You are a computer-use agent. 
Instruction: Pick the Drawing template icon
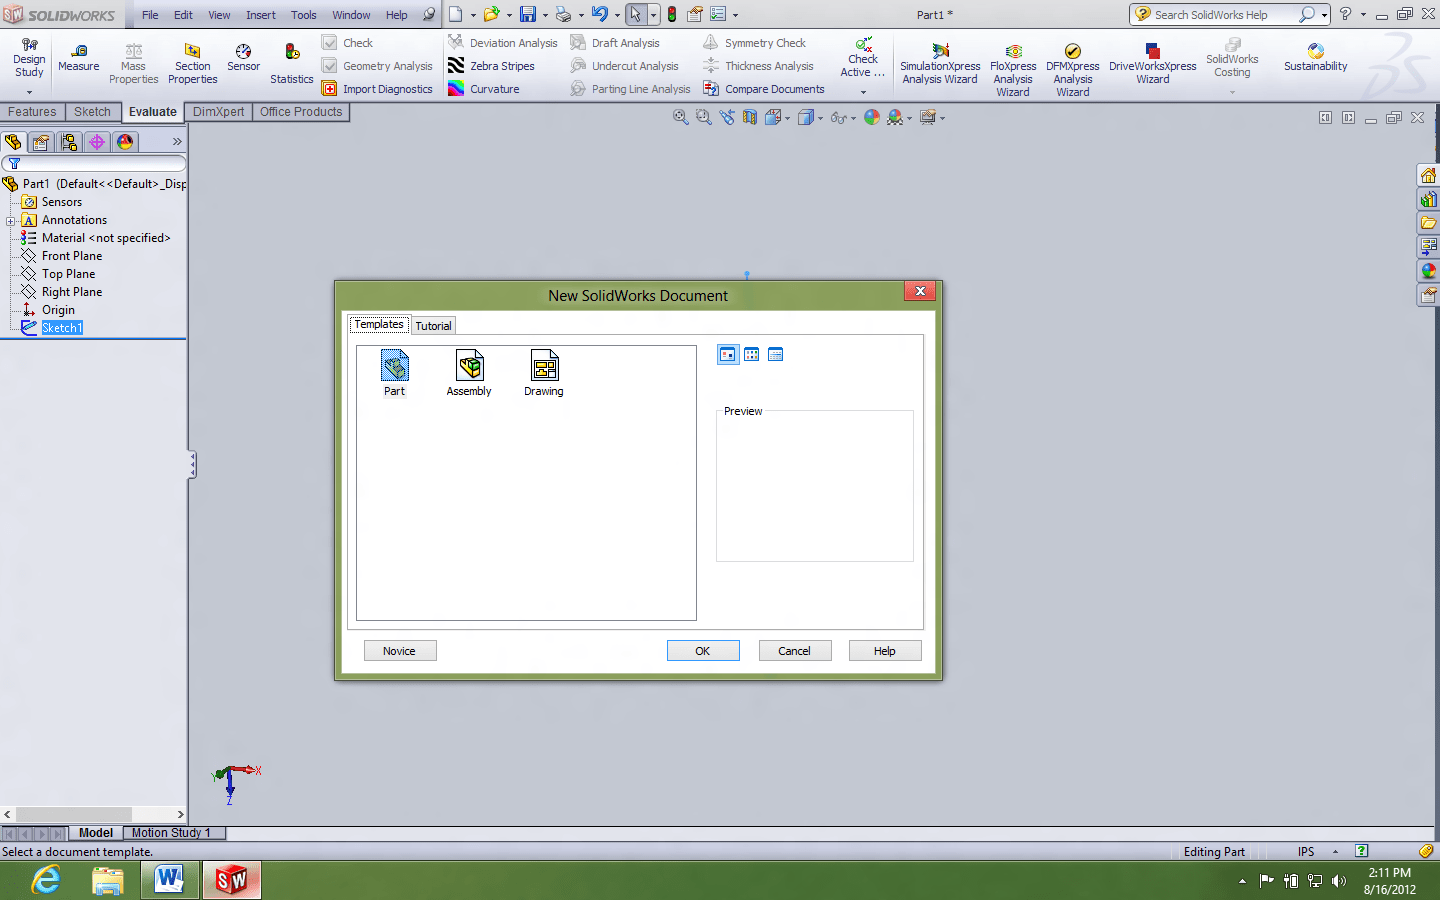coord(544,366)
